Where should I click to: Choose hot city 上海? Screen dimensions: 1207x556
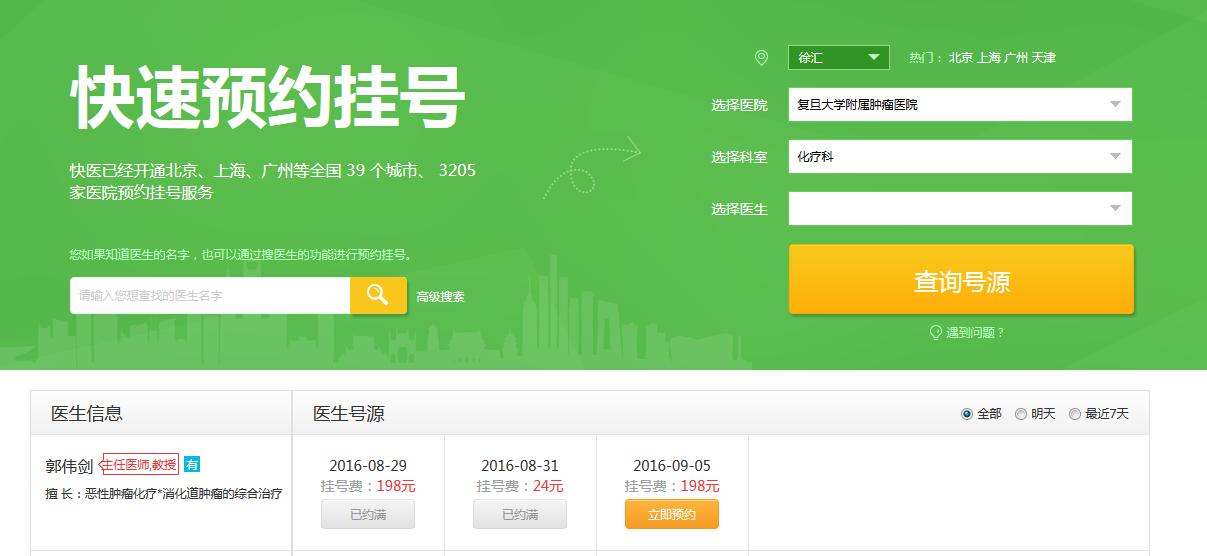[x=988, y=58]
